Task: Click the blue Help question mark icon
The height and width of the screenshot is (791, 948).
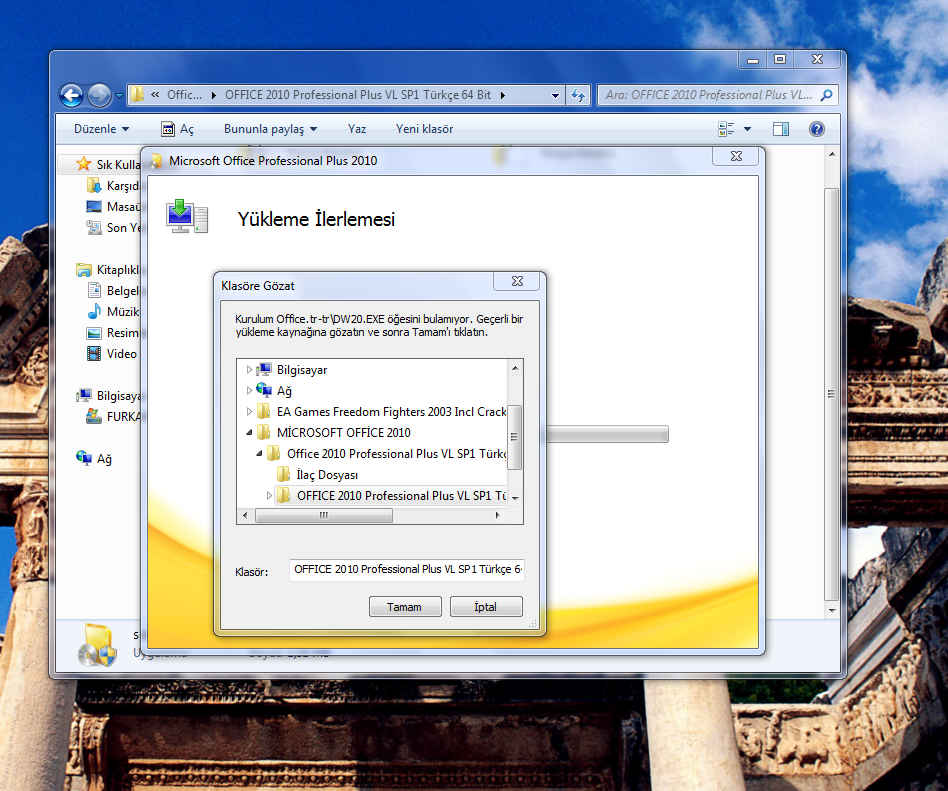Action: 816,129
